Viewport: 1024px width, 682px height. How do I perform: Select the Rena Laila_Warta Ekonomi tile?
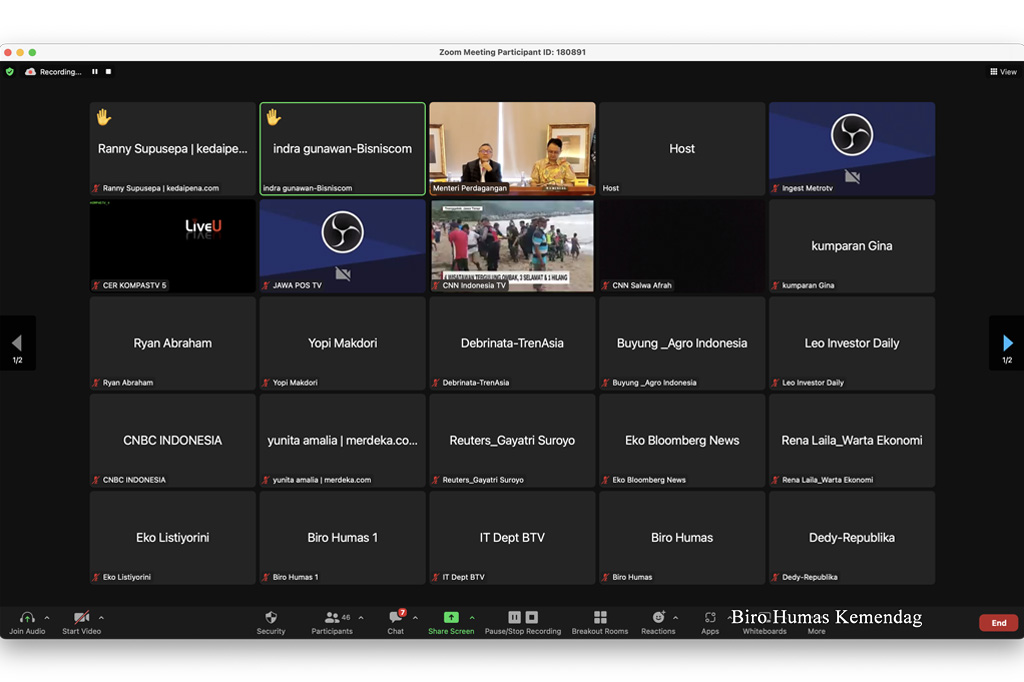pos(852,440)
